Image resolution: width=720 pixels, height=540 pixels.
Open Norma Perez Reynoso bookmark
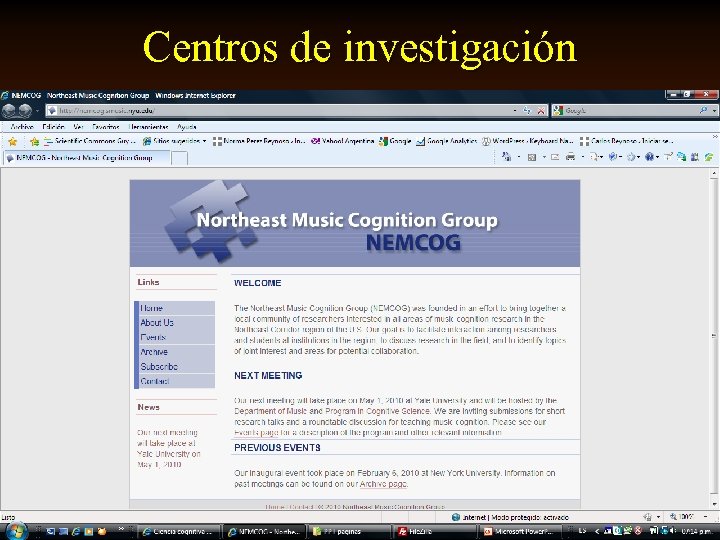pyautogui.click(x=259, y=141)
